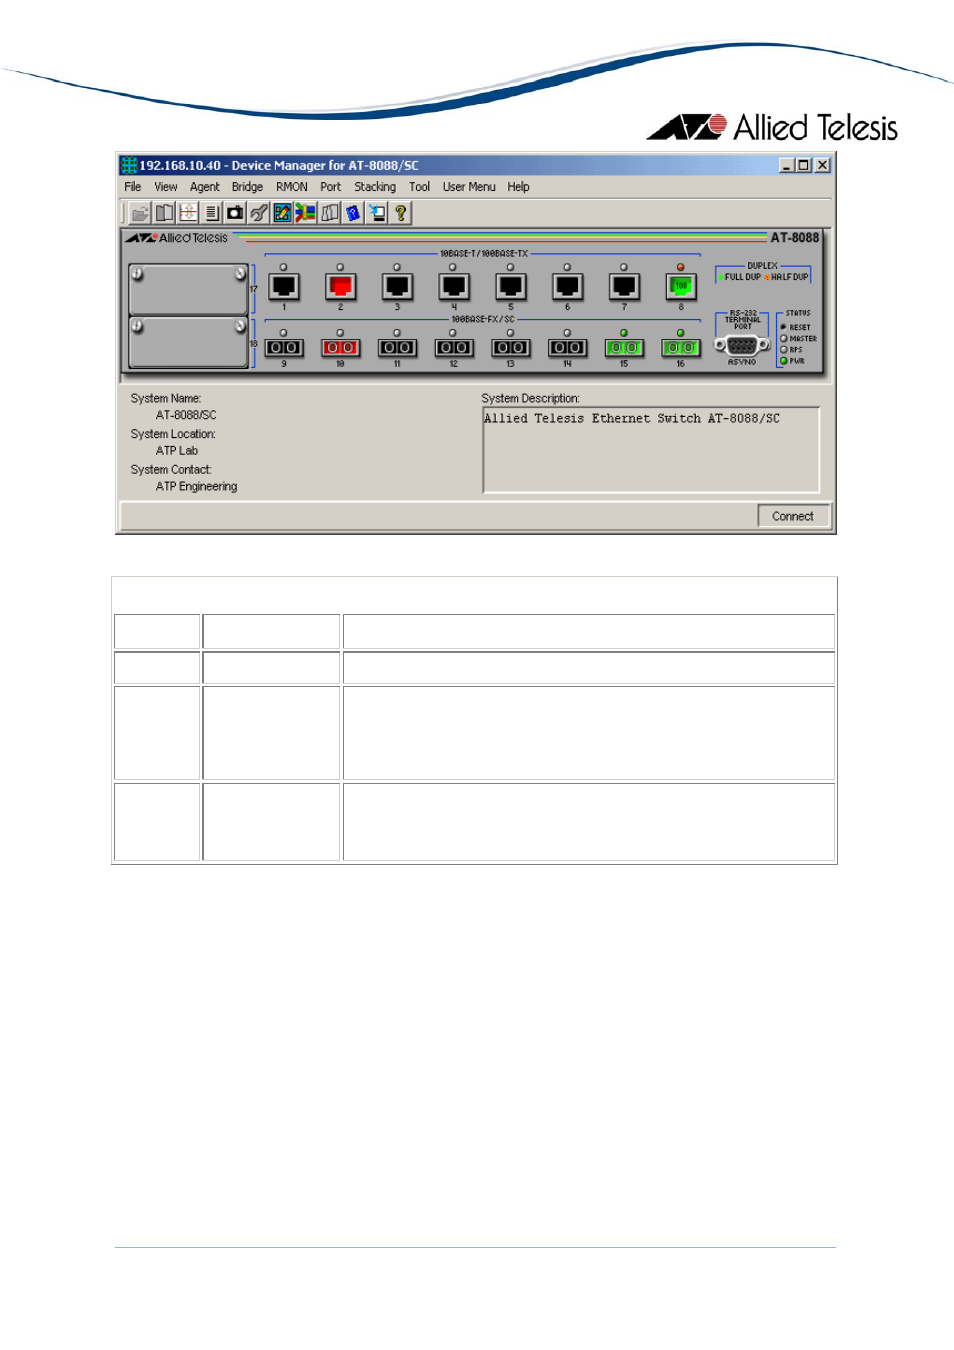Click the RS-232 terminal port connector
Image resolution: width=954 pixels, height=1350 pixels.
point(742,345)
